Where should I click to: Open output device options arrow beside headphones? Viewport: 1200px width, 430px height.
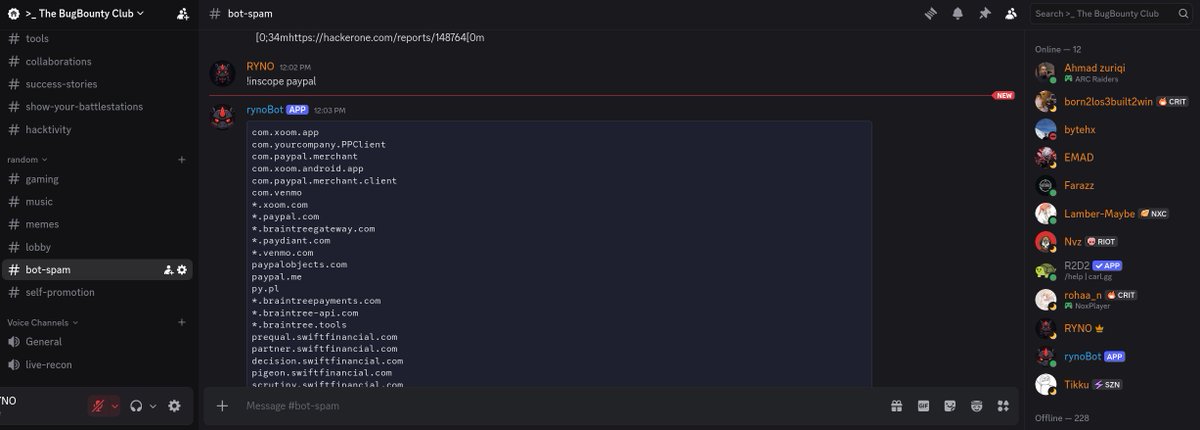click(153, 405)
